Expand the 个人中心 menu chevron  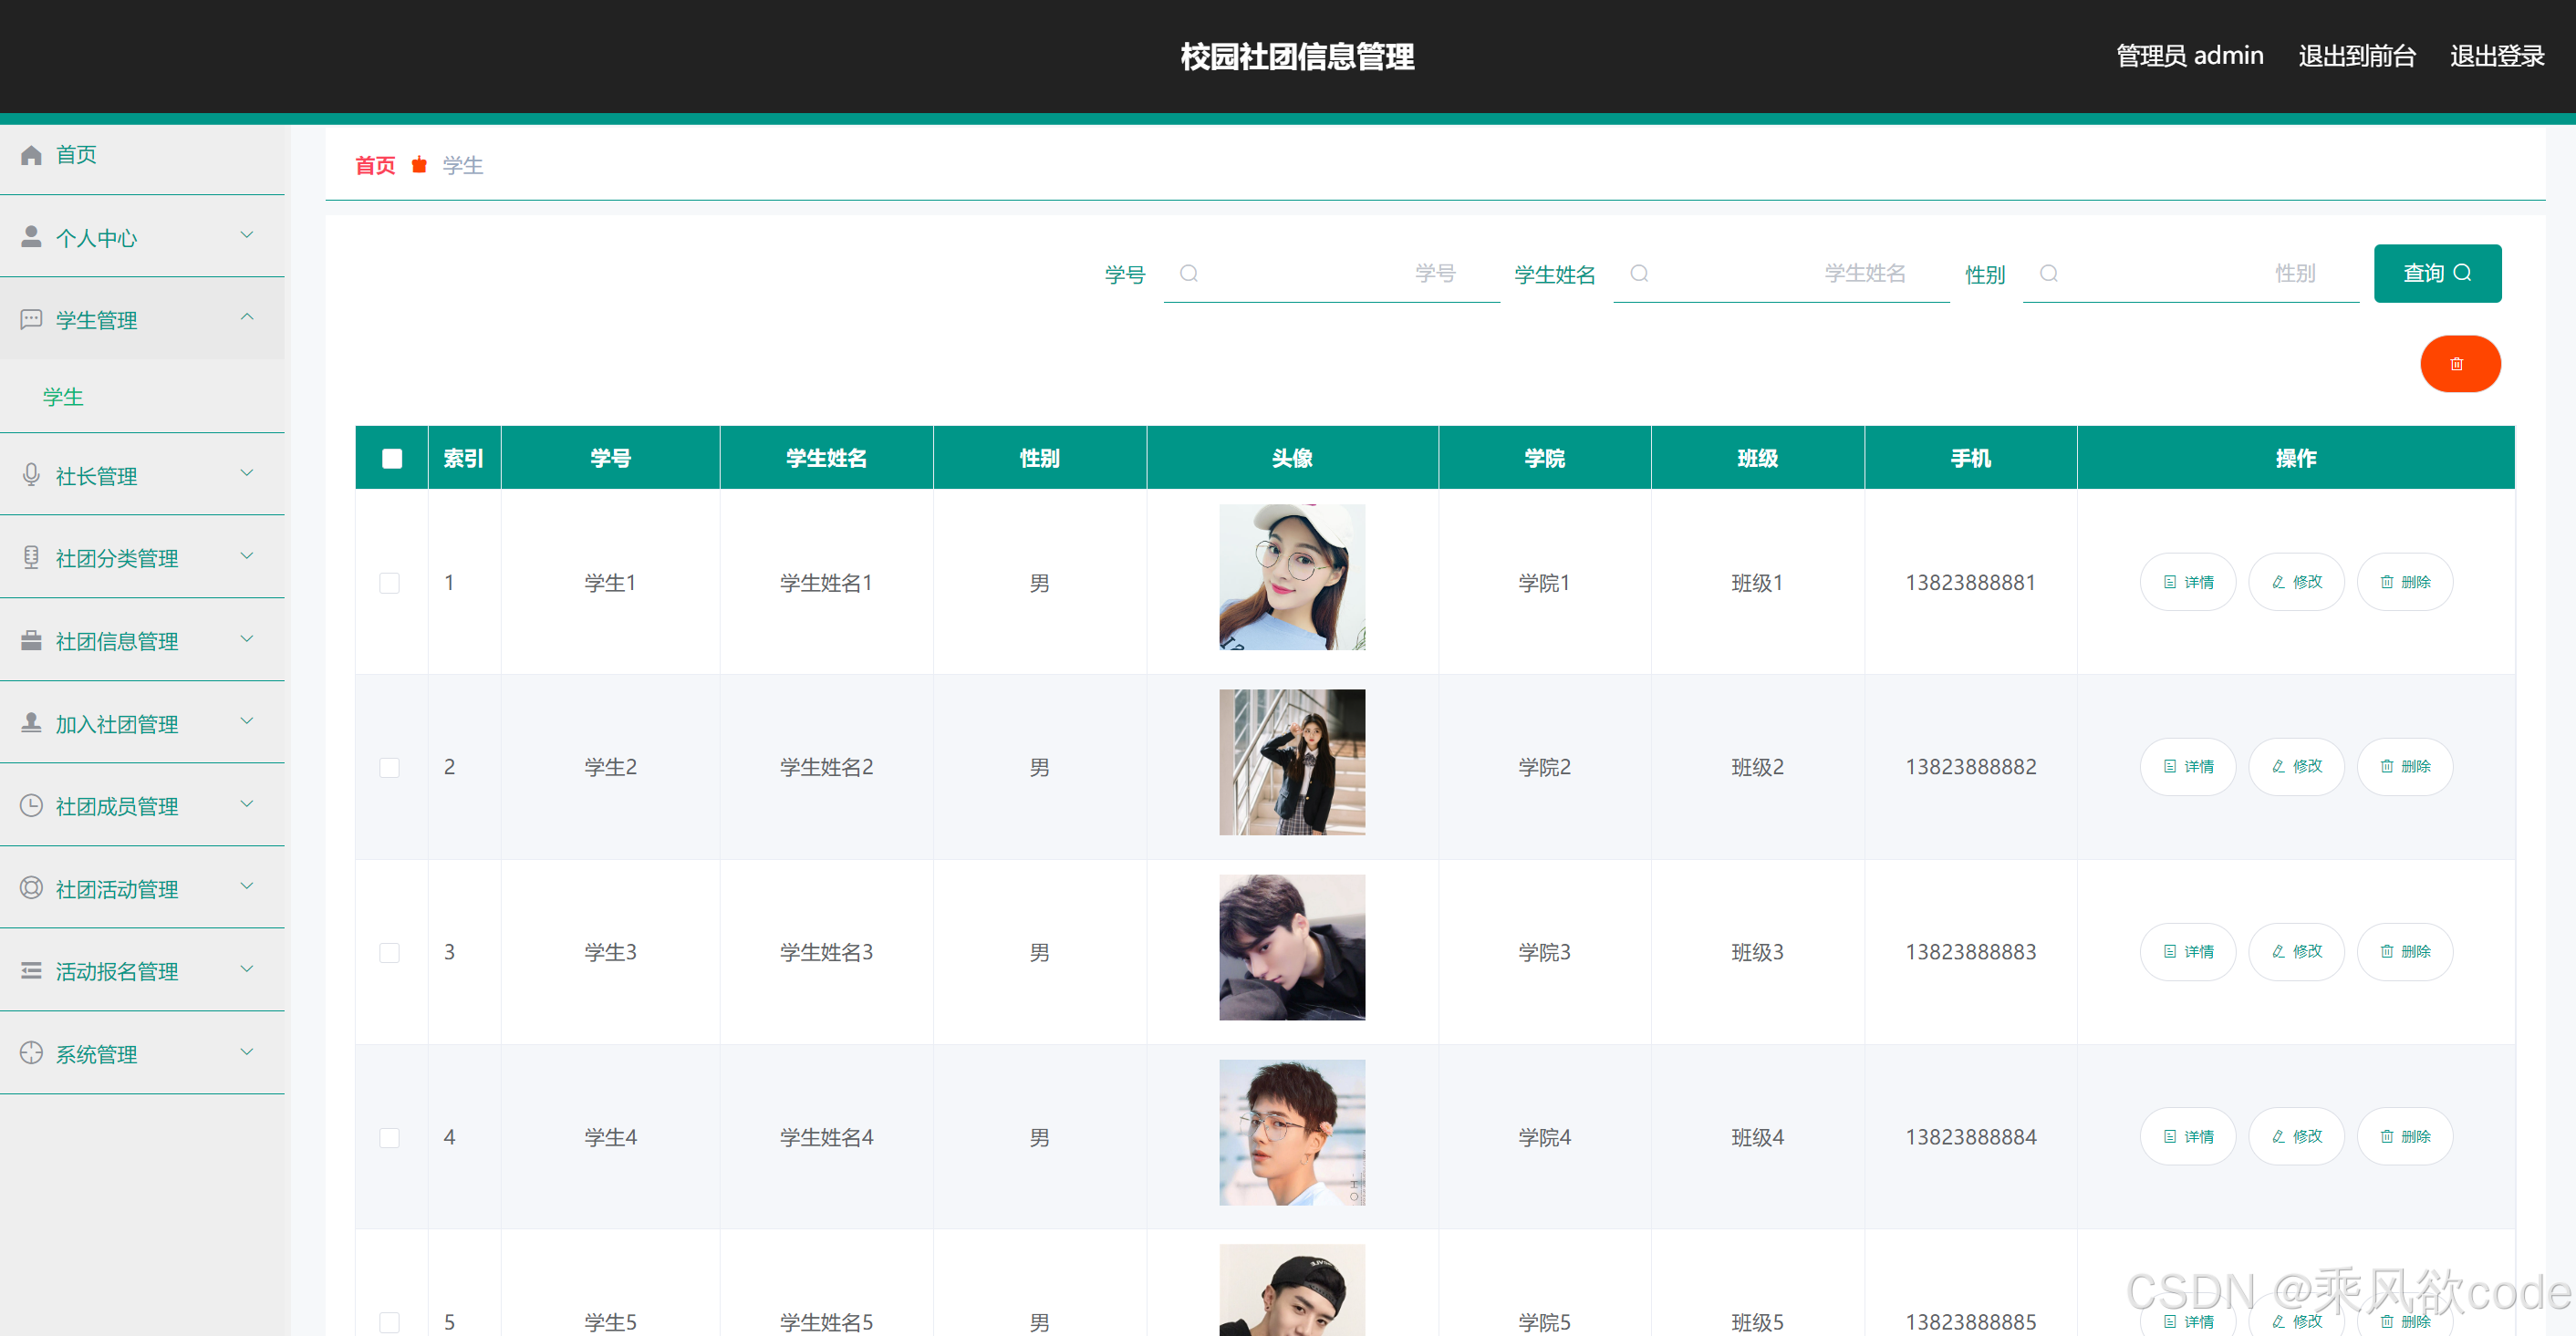pos(247,235)
